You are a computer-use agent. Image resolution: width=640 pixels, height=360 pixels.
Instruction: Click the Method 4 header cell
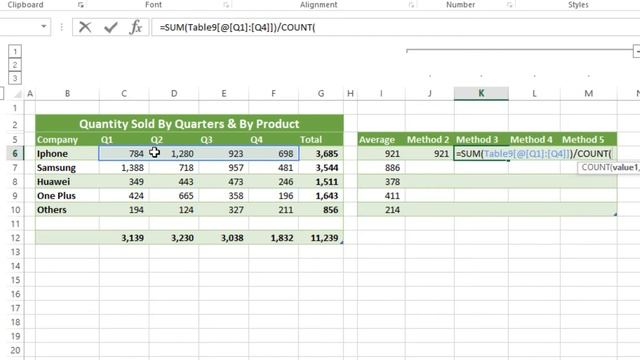click(534, 140)
